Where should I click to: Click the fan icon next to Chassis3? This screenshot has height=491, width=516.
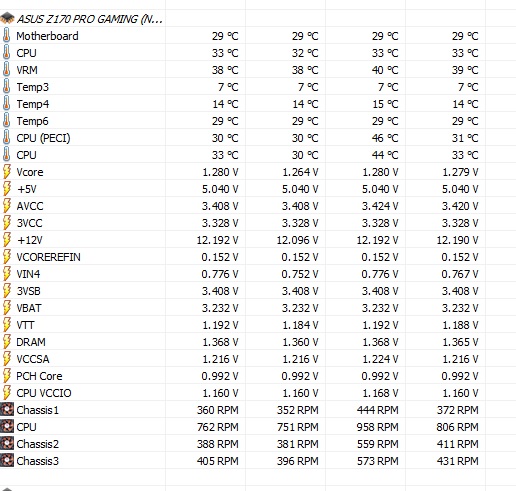7,460
